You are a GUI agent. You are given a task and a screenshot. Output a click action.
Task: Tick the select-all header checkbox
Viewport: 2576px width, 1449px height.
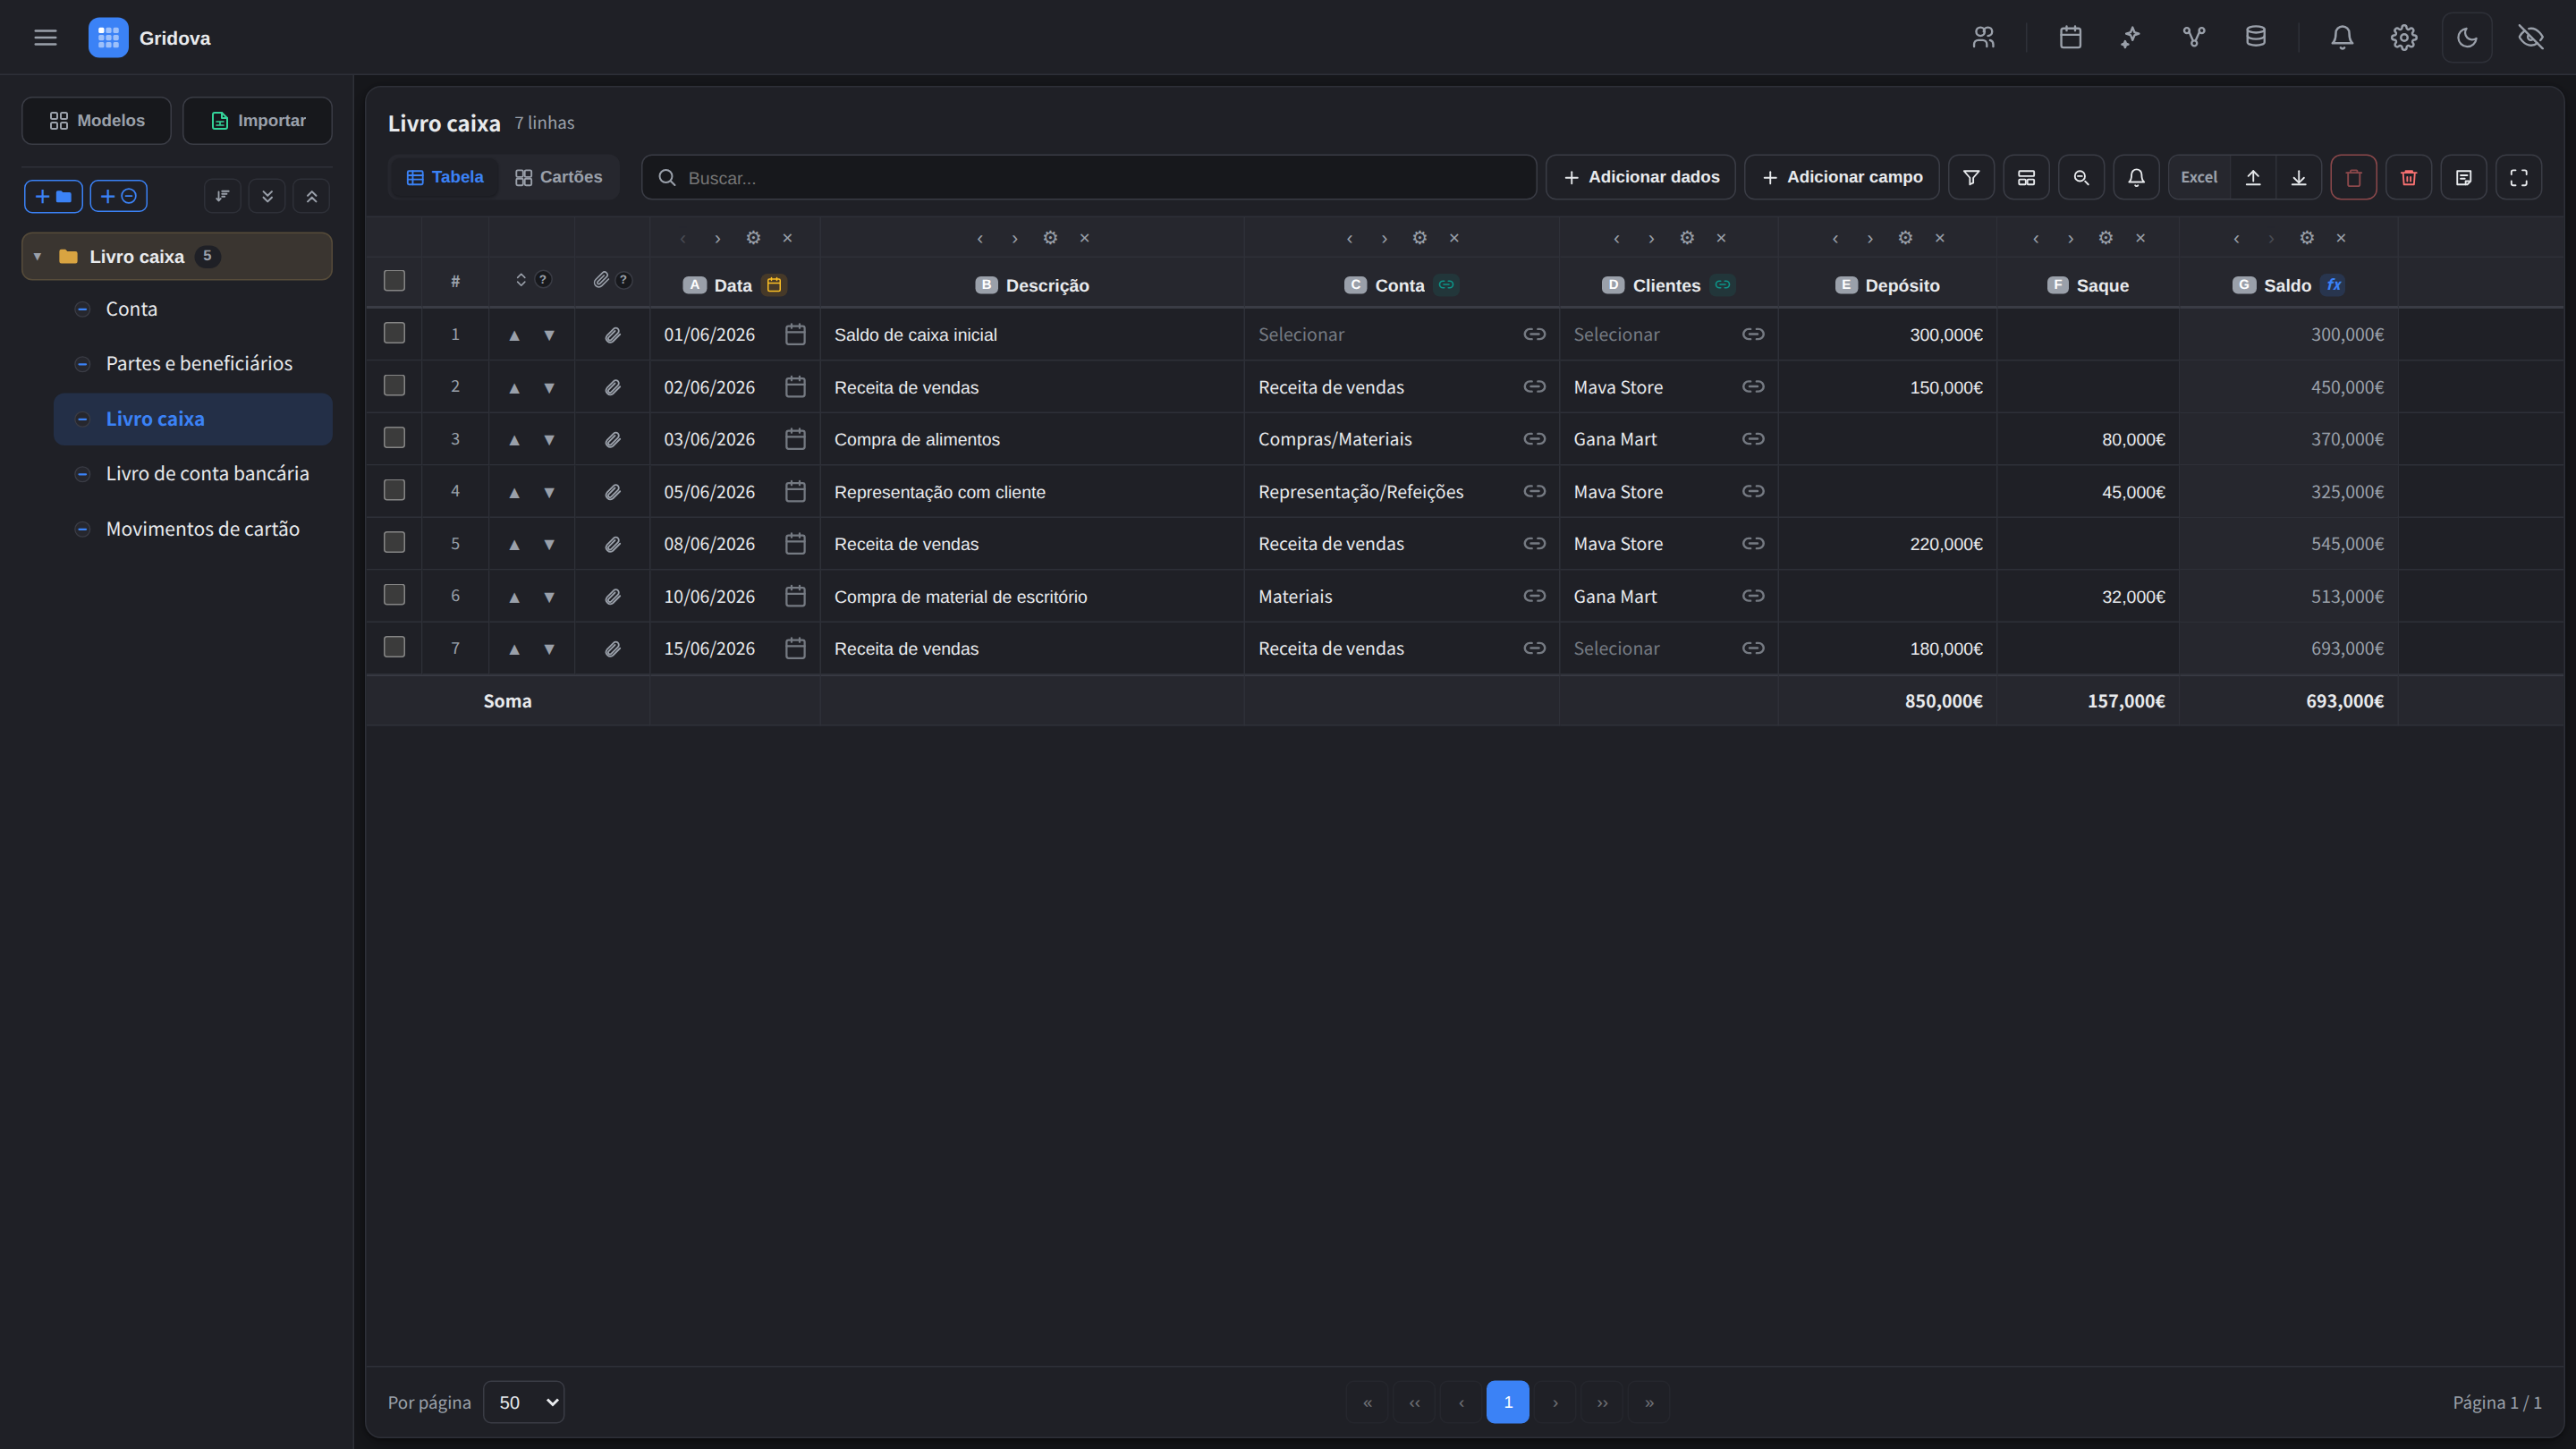(x=394, y=281)
